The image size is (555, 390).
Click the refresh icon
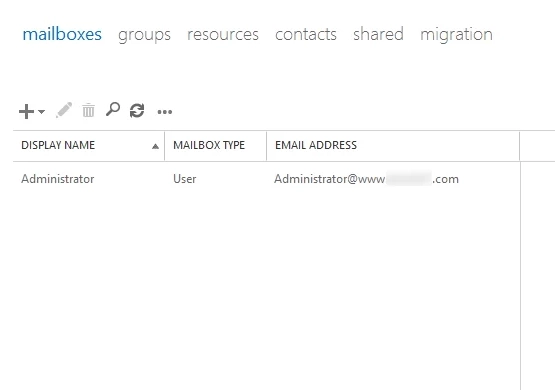click(137, 110)
